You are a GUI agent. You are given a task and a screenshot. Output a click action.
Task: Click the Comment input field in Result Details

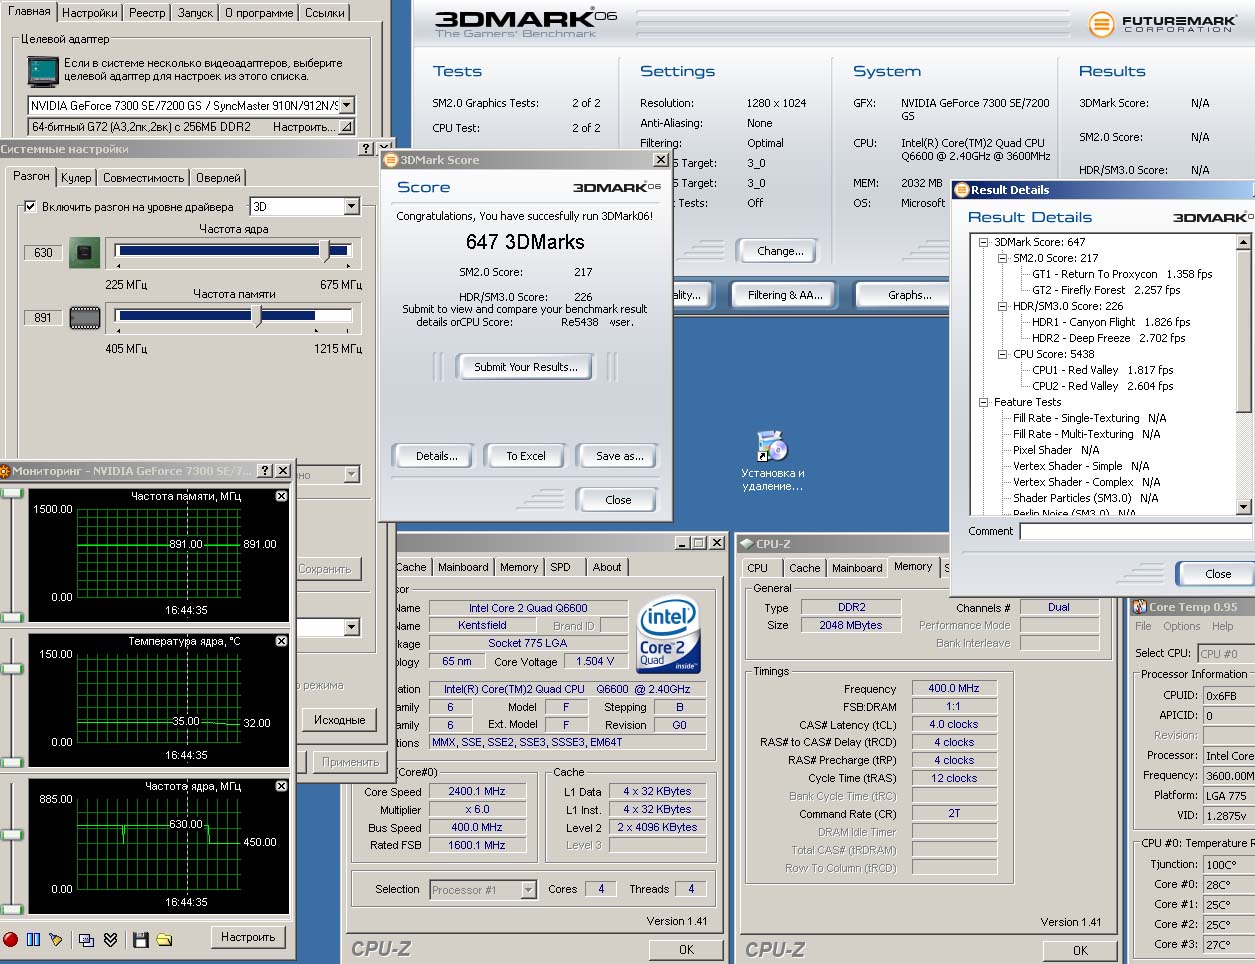[1136, 531]
